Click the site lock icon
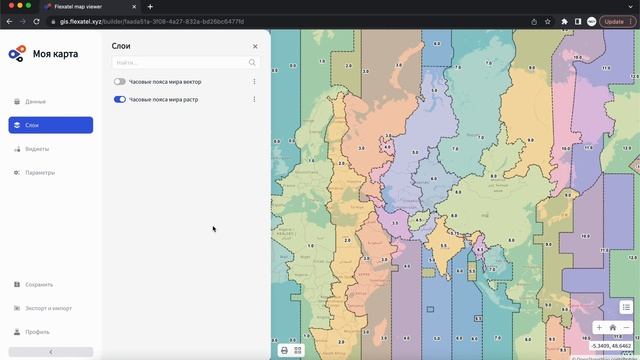Screen dimensions: 640x360 [x=53, y=22]
